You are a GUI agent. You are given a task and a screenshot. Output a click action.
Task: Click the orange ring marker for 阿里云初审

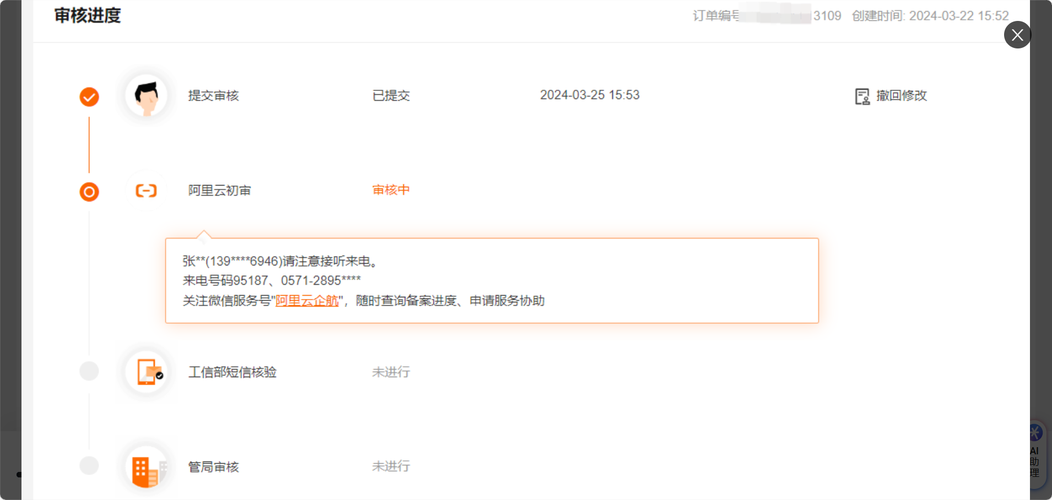coord(89,192)
